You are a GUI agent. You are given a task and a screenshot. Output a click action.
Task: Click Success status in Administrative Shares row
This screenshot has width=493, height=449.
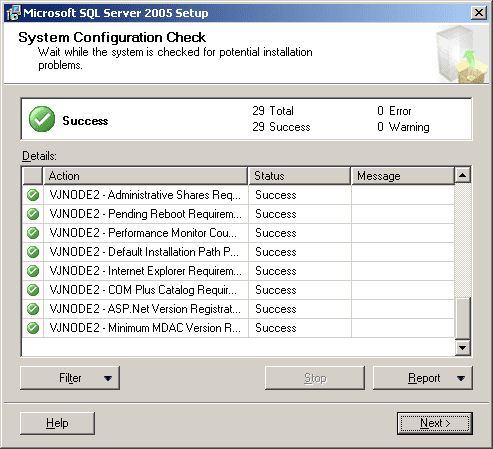tap(276, 195)
